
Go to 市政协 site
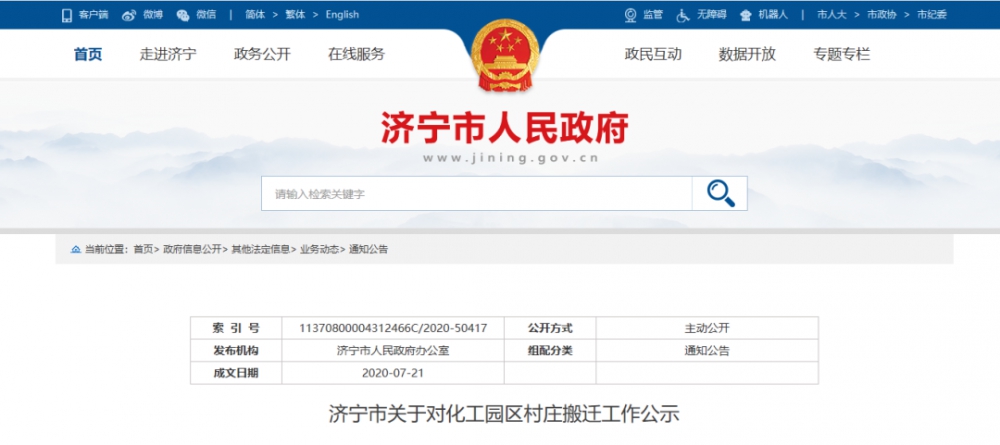click(881, 15)
